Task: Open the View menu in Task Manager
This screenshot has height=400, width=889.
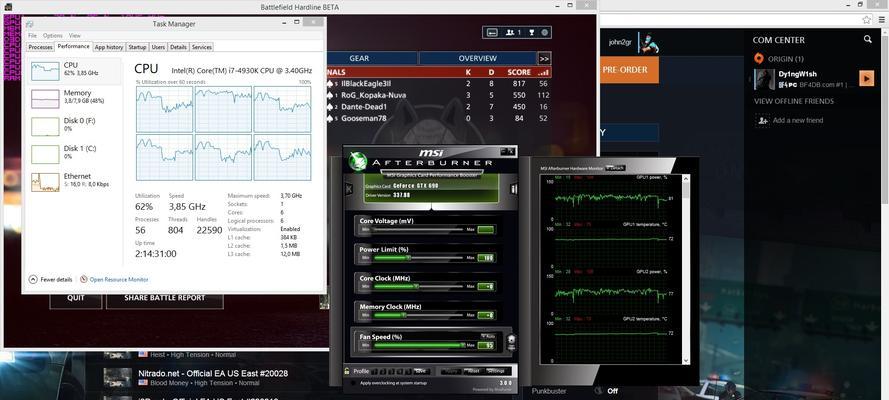Action: [x=75, y=36]
